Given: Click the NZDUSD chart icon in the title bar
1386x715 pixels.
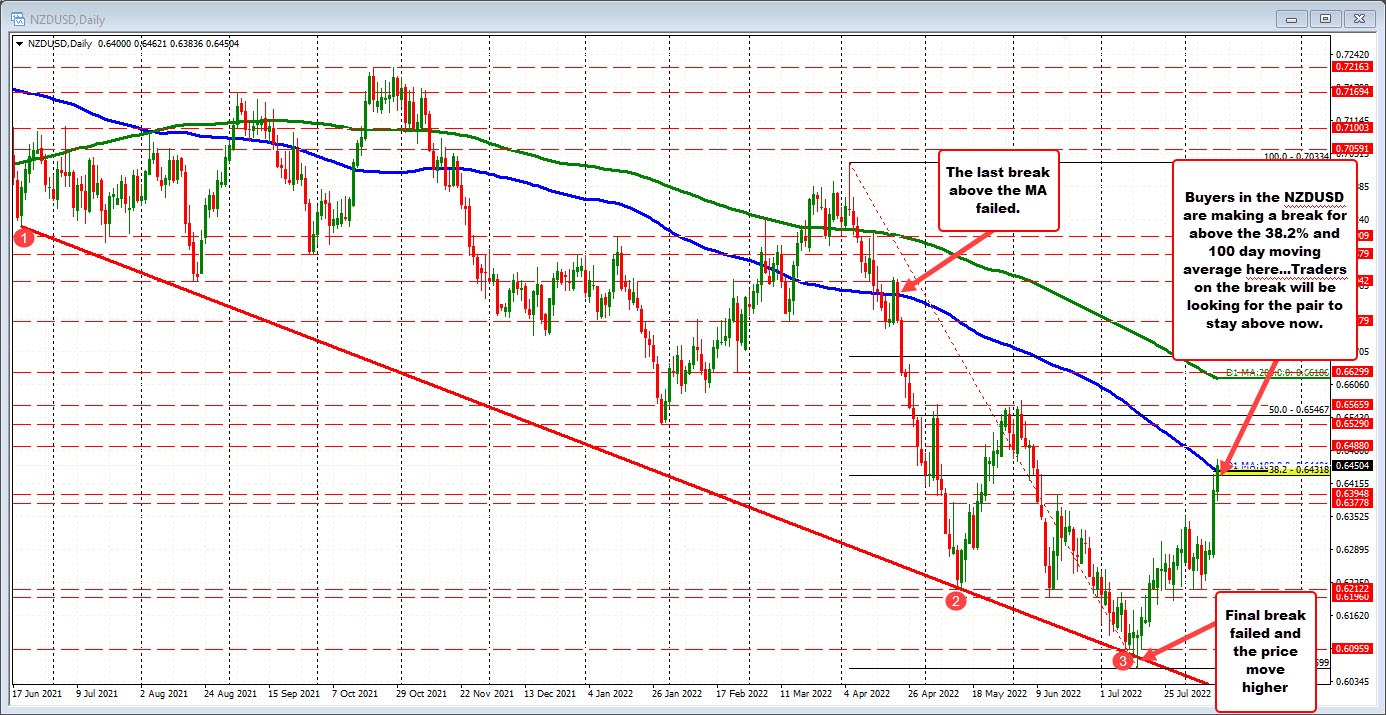Looking at the screenshot, I should [x=18, y=18].
